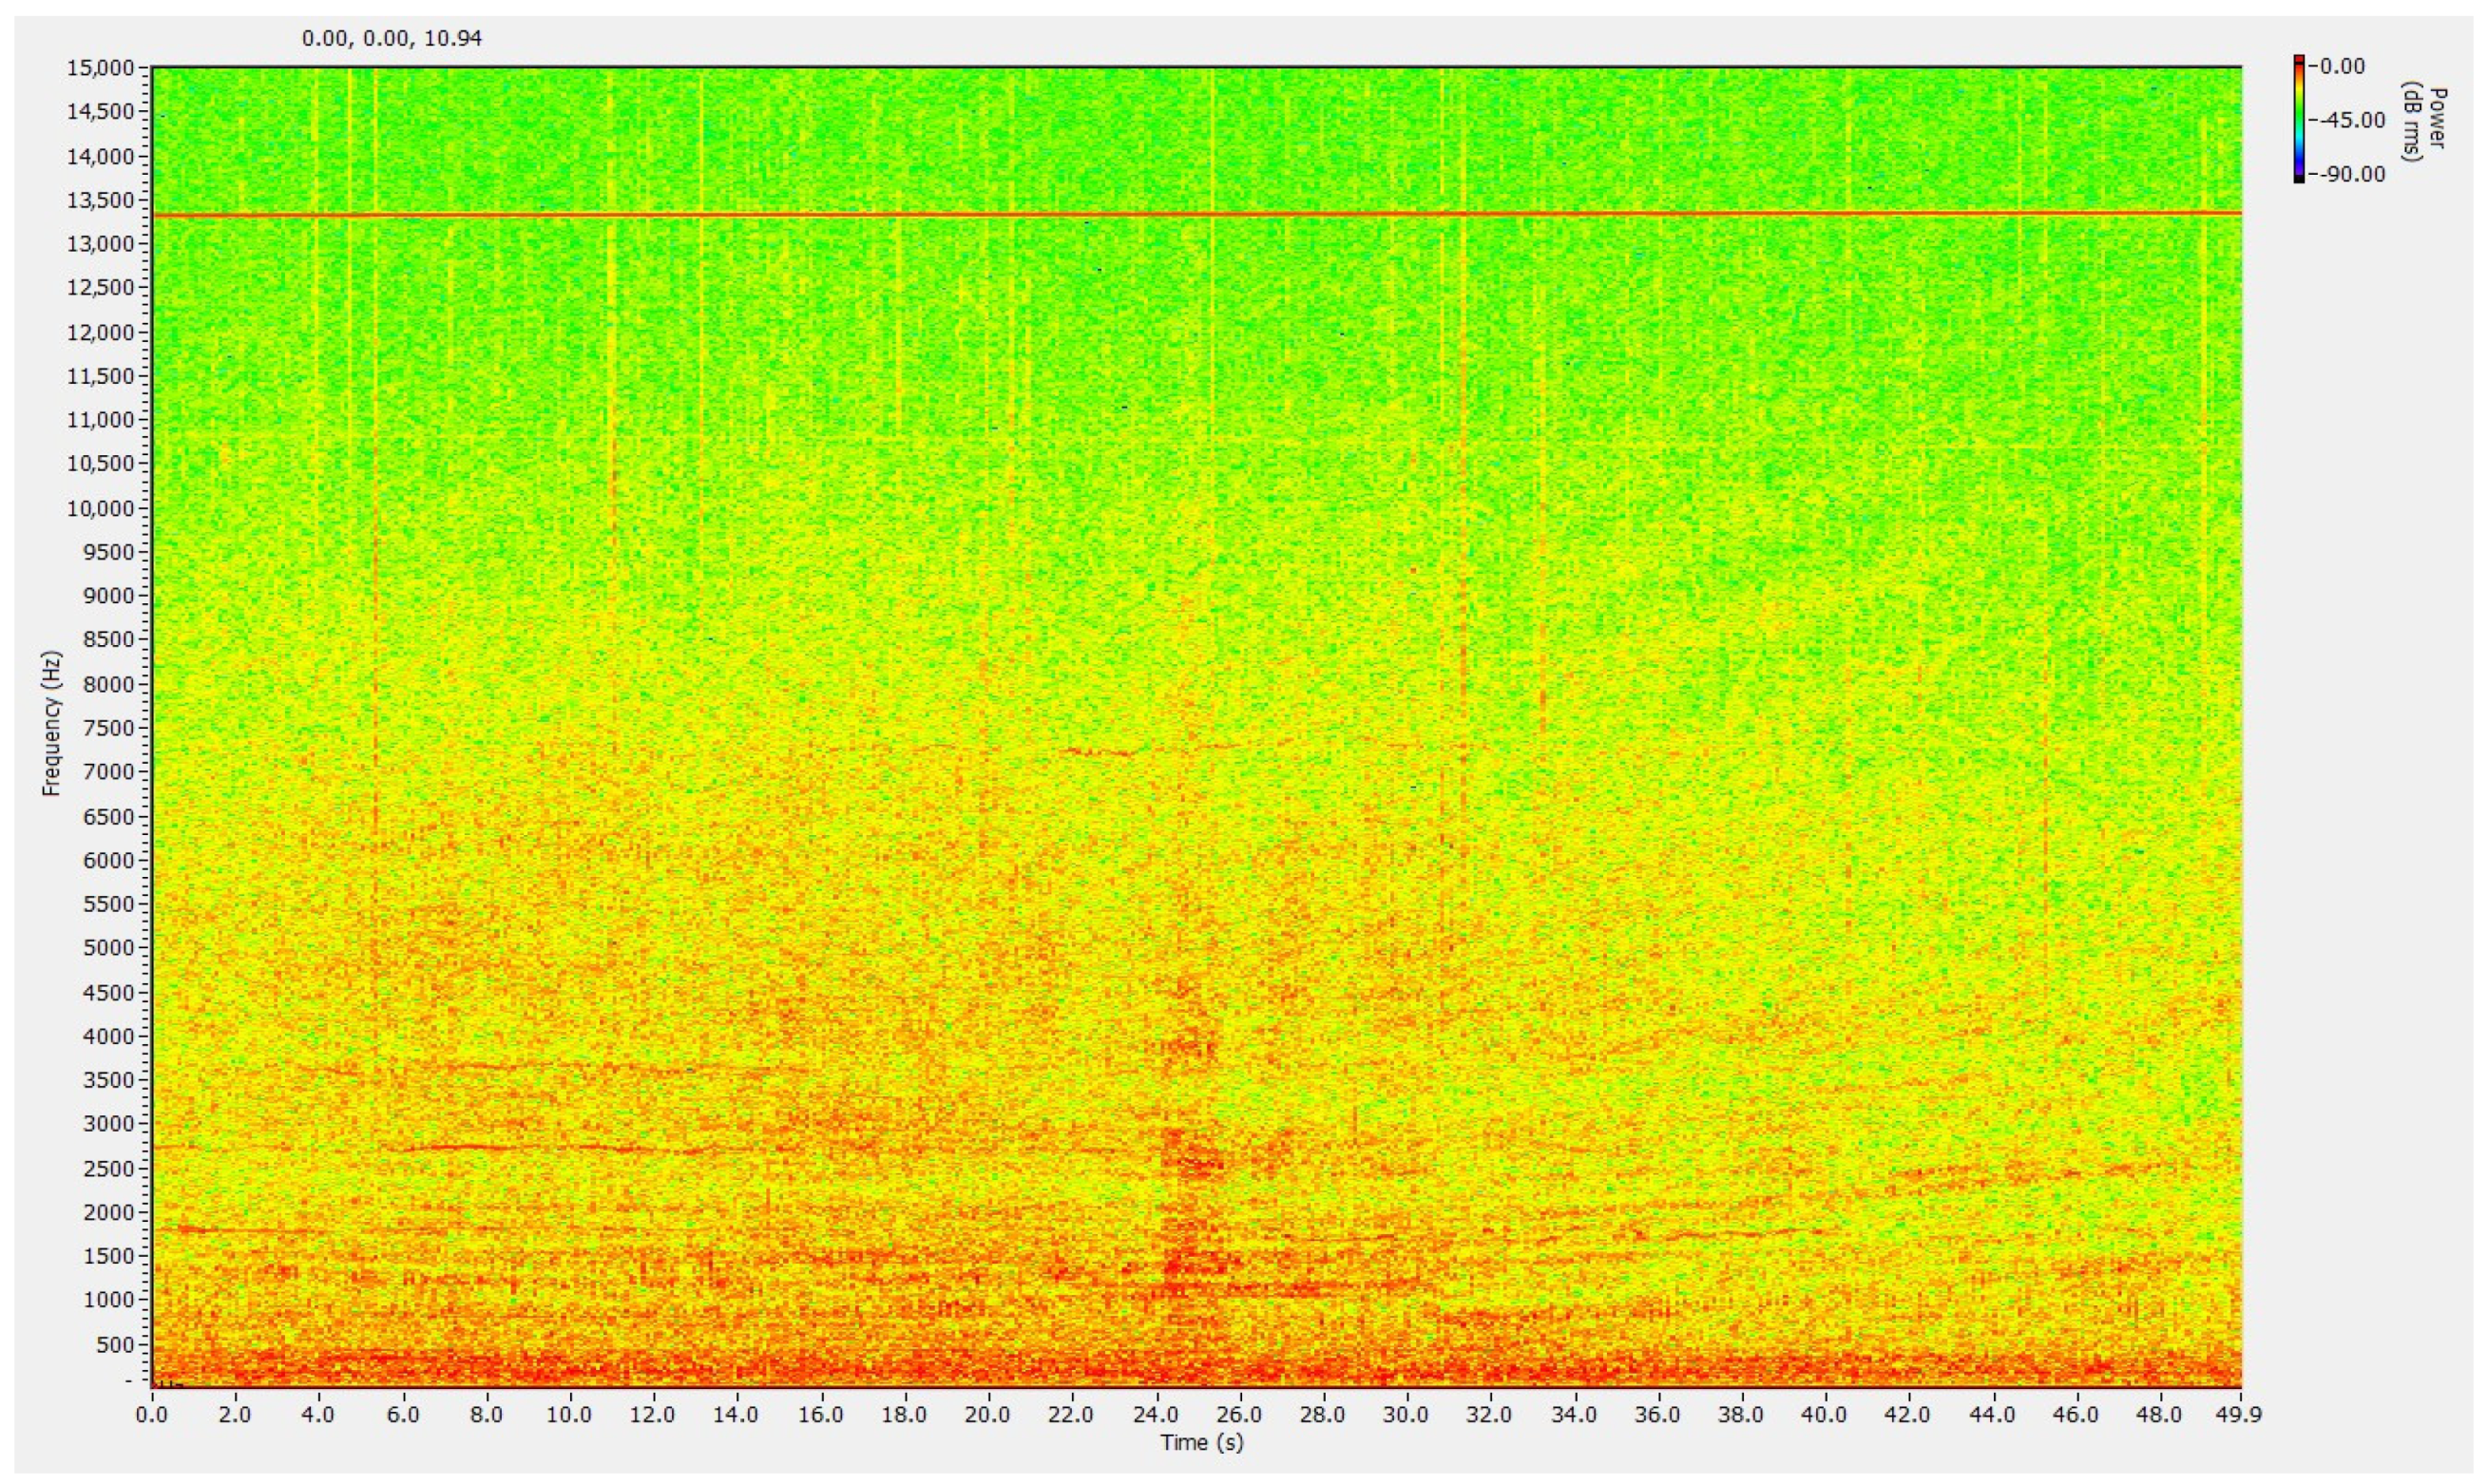Click the 11,000 frequency tick label
Image resolution: width=2488 pixels, height=1484 pixels.
click(x=101, y=420)
